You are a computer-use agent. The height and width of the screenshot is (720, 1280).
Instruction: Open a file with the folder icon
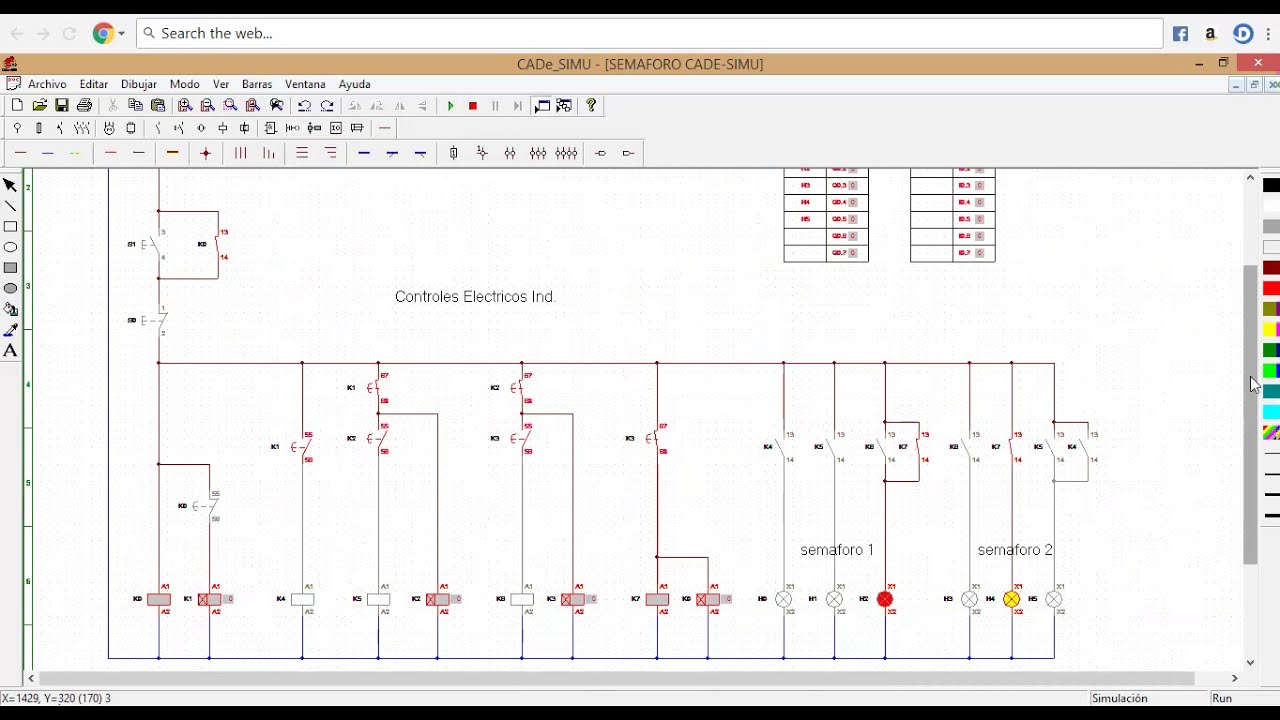[x=40, y=105]
